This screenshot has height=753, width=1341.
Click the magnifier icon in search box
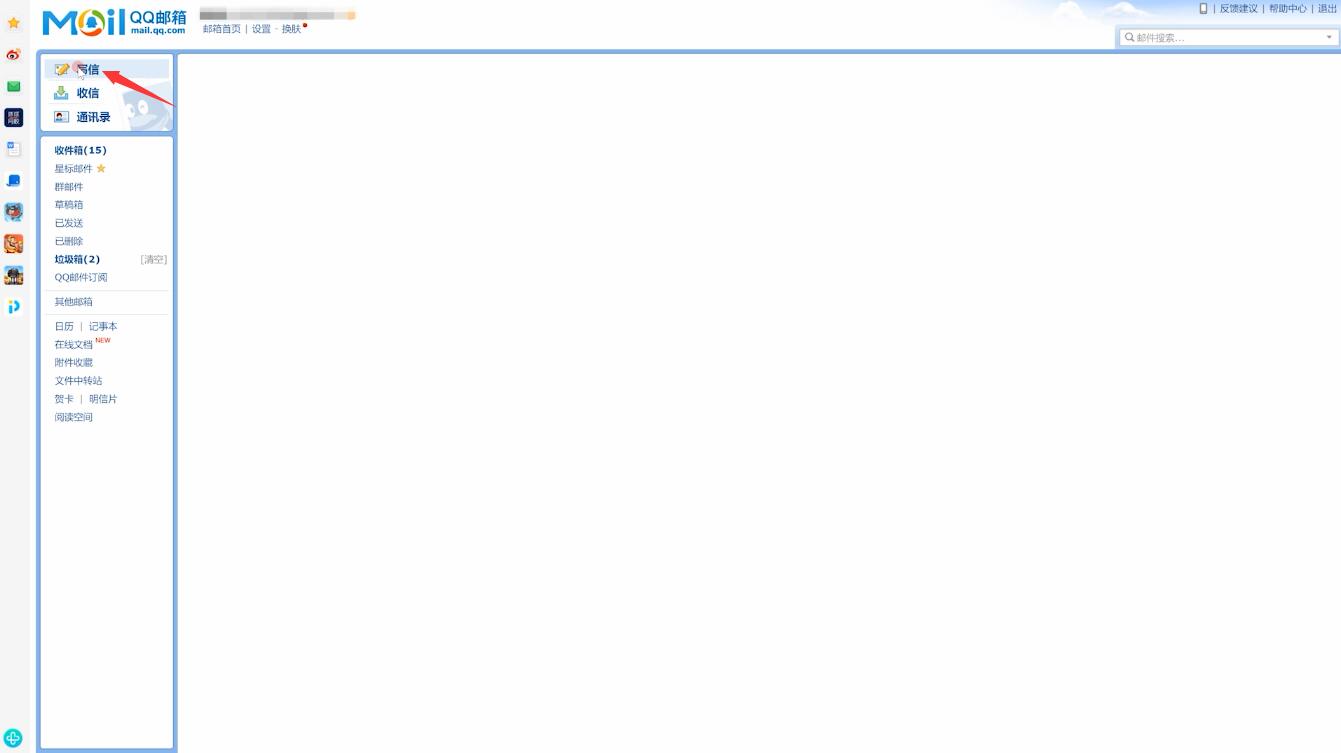1129,37
